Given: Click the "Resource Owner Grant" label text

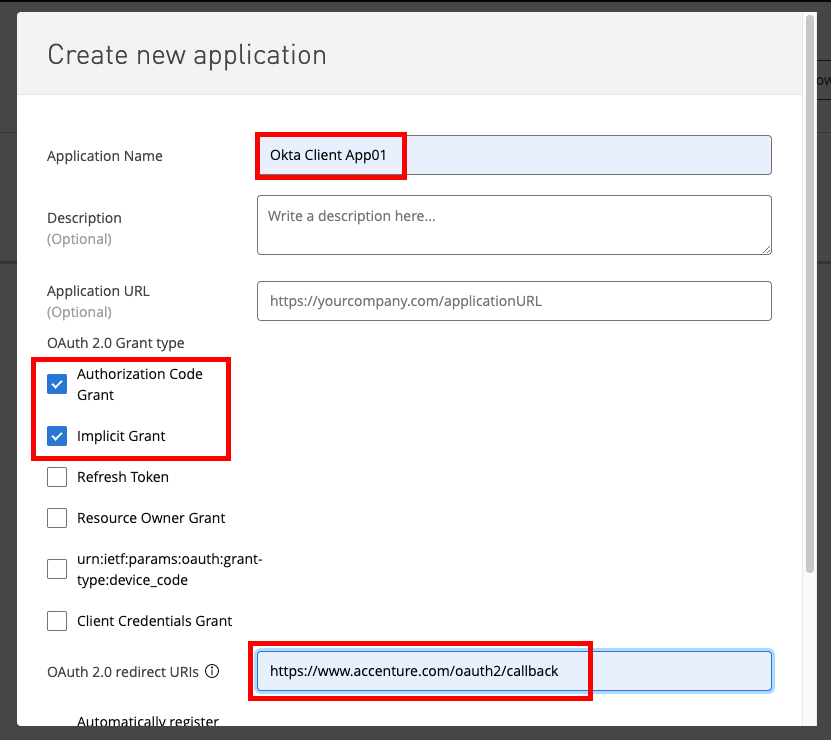Looking at the screenshot, I should coord(151,518).
